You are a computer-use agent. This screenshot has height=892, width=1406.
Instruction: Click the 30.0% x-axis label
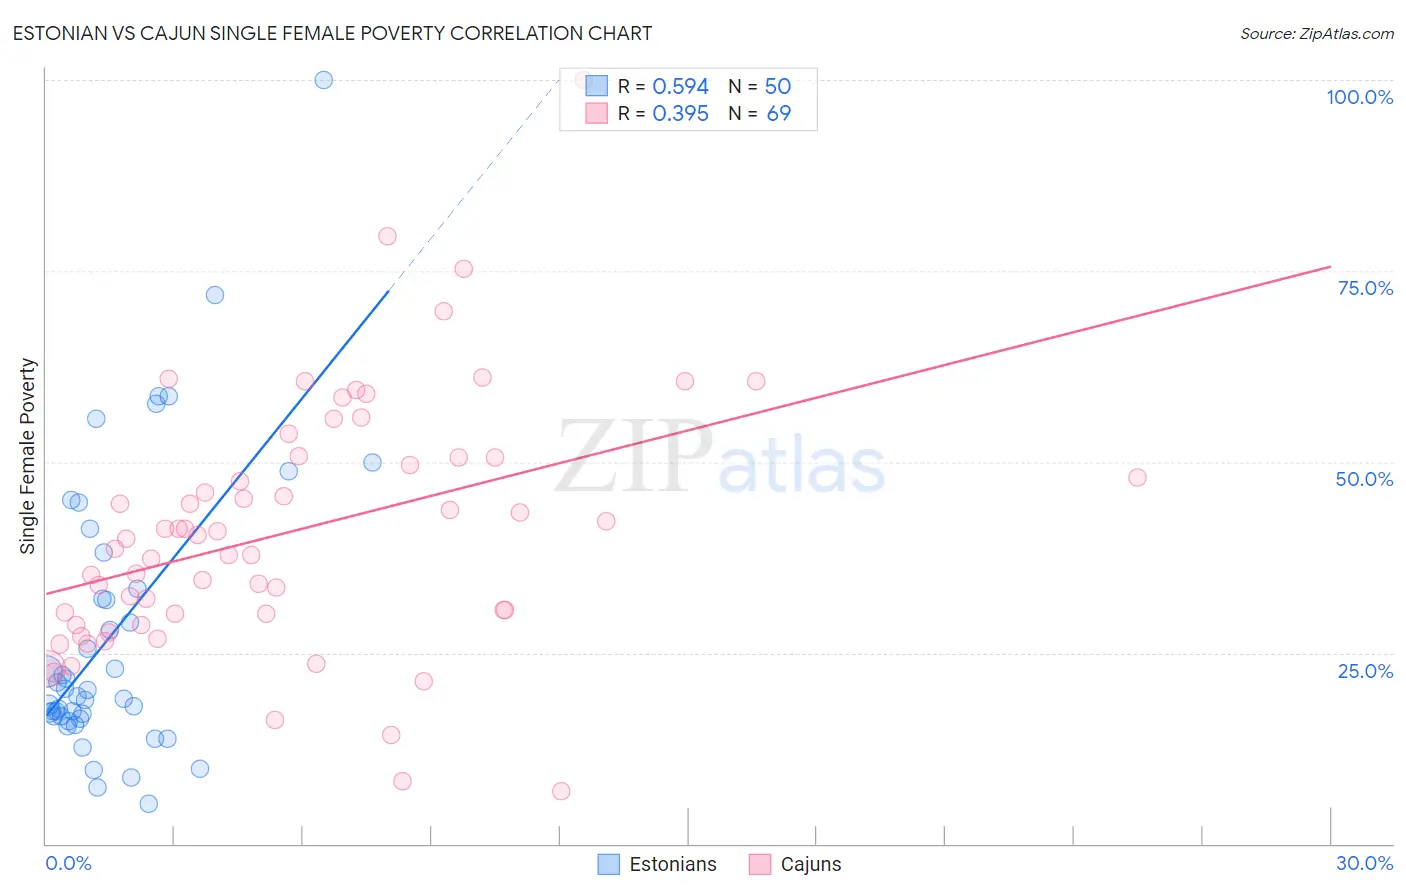1364,863
